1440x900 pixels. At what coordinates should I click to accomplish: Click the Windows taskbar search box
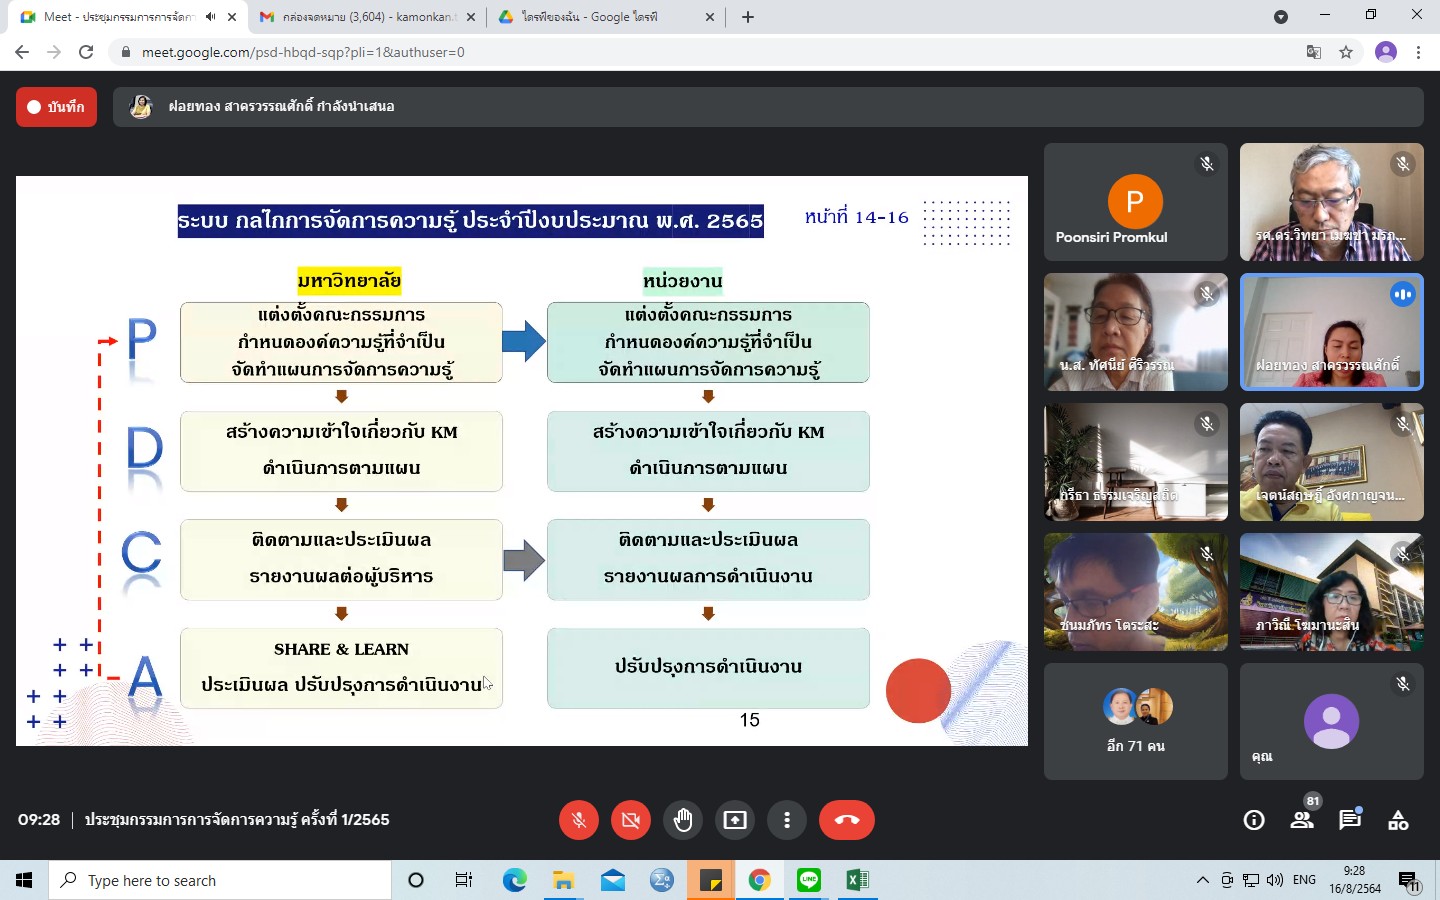pos(220,880)
